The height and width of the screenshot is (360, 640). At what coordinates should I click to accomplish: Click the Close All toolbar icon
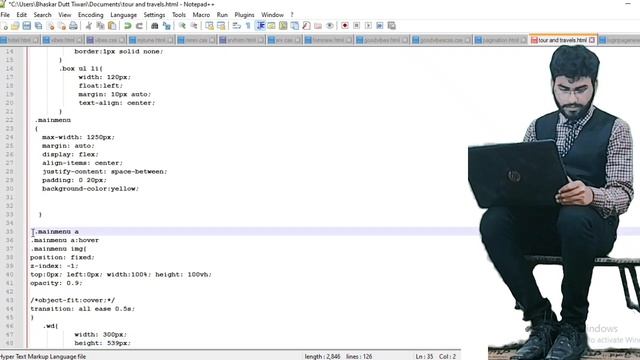pos(62,26)
